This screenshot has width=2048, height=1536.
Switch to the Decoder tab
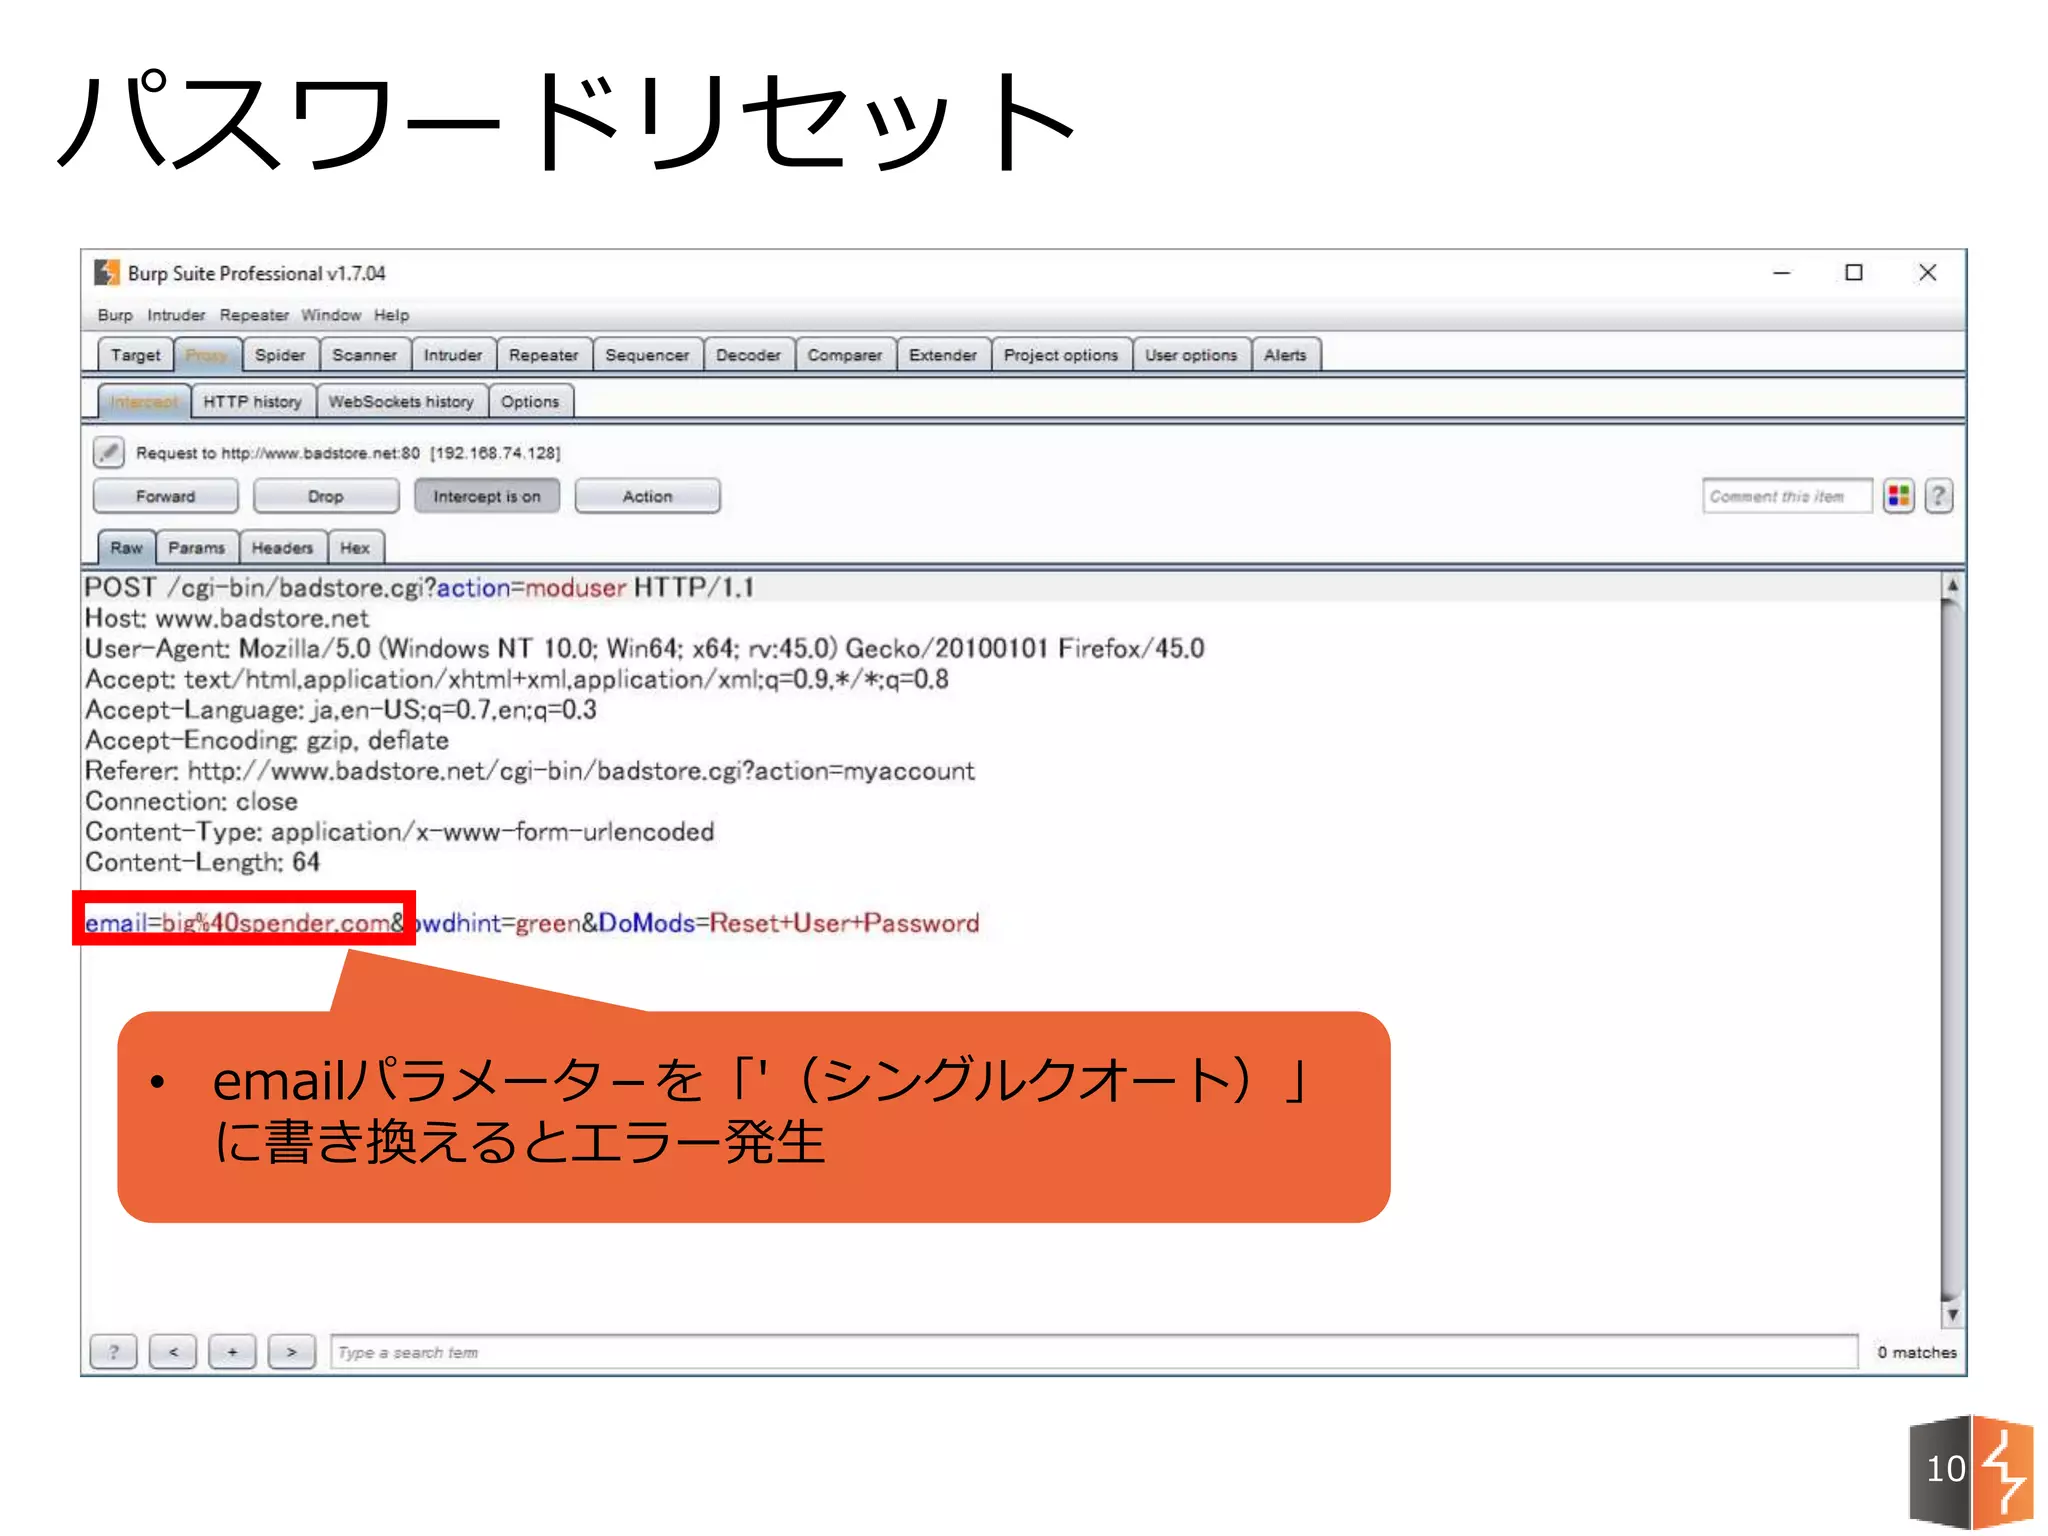coord(748,355)
